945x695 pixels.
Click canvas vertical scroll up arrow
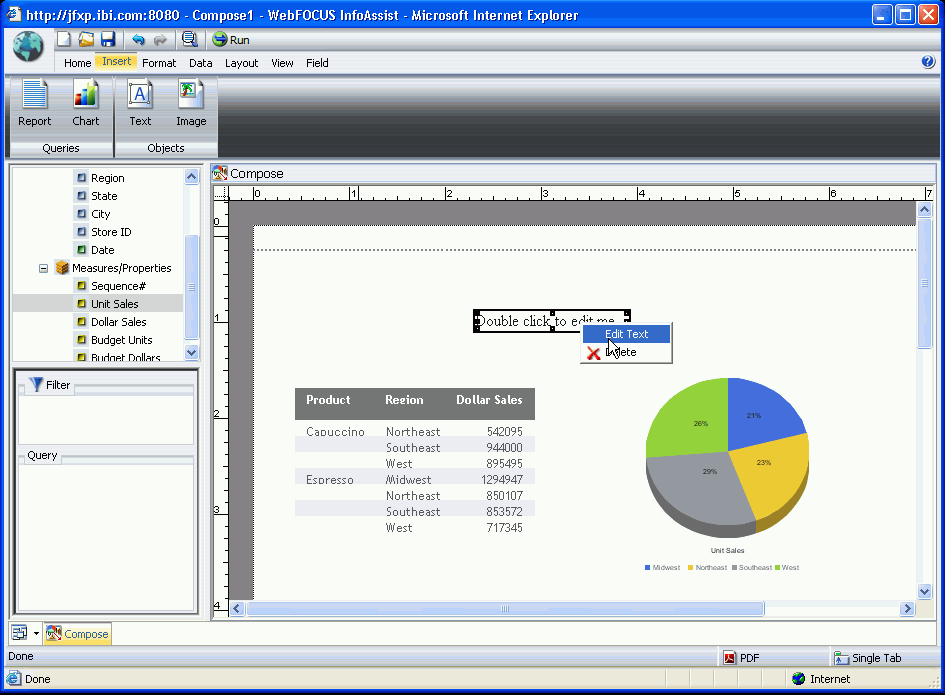[925, 209]
